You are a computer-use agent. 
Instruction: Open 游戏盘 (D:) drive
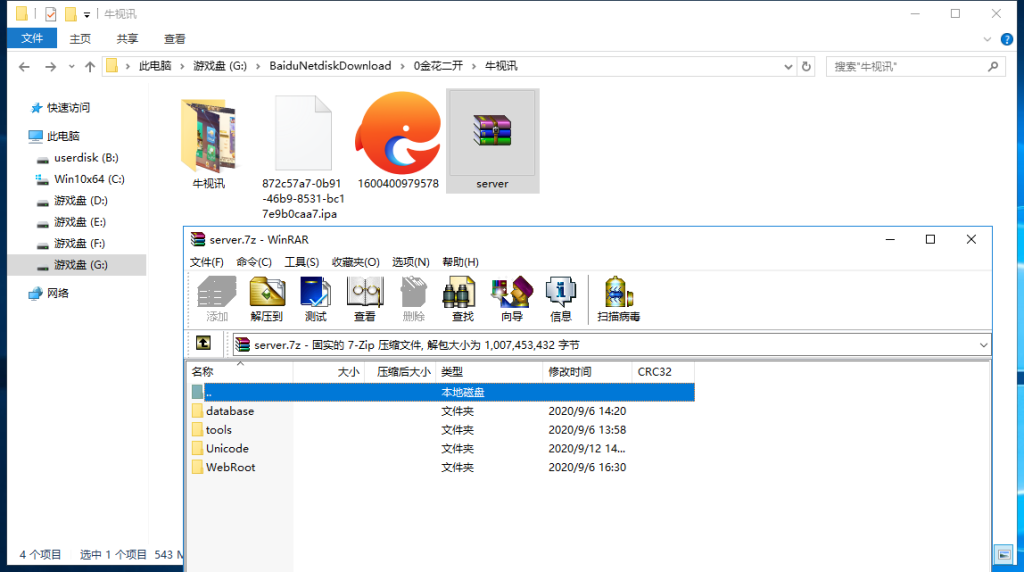(80, 200)
